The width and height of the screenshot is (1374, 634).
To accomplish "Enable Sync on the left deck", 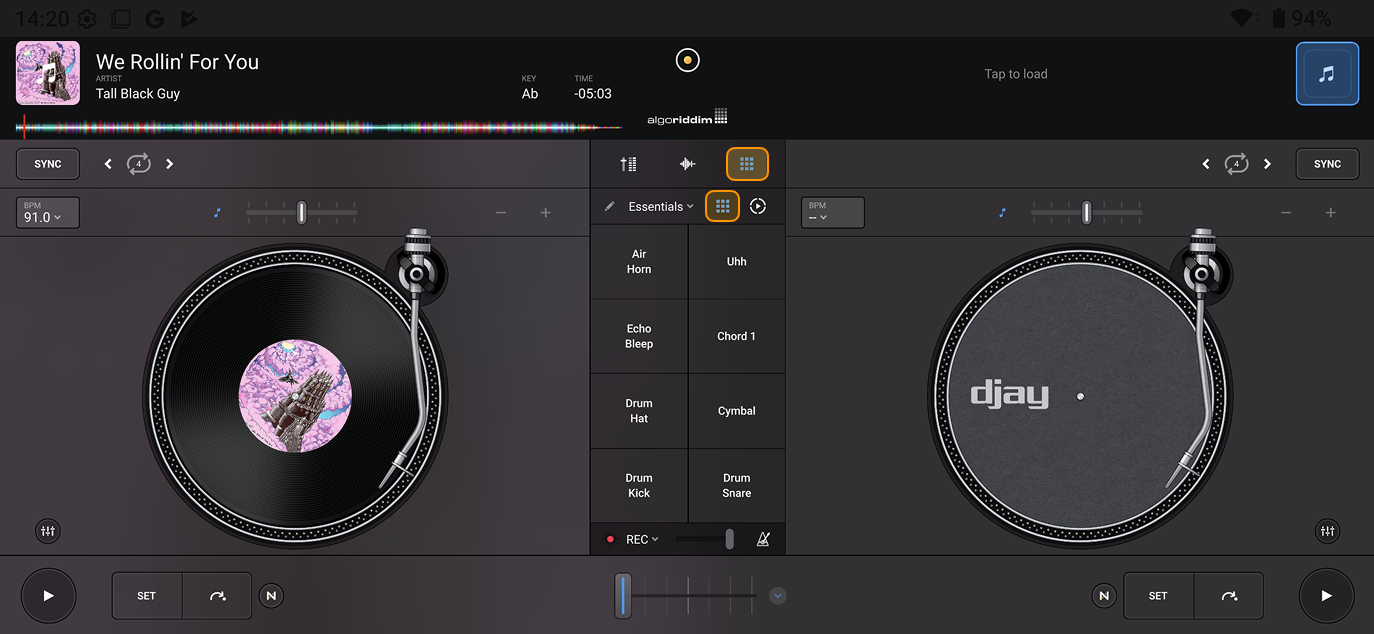I will 47,163.
